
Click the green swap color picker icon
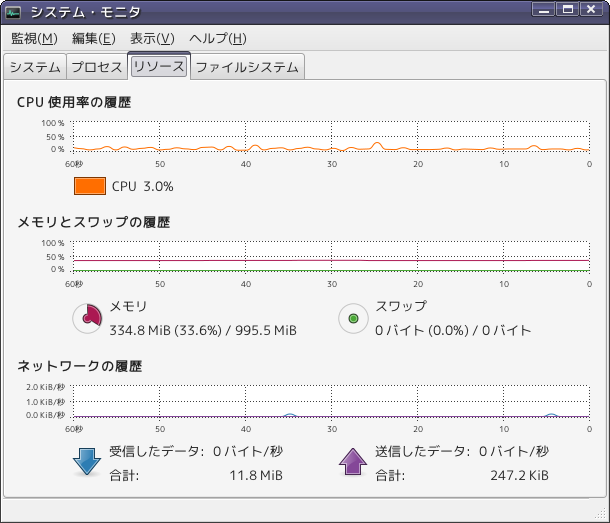353,319
